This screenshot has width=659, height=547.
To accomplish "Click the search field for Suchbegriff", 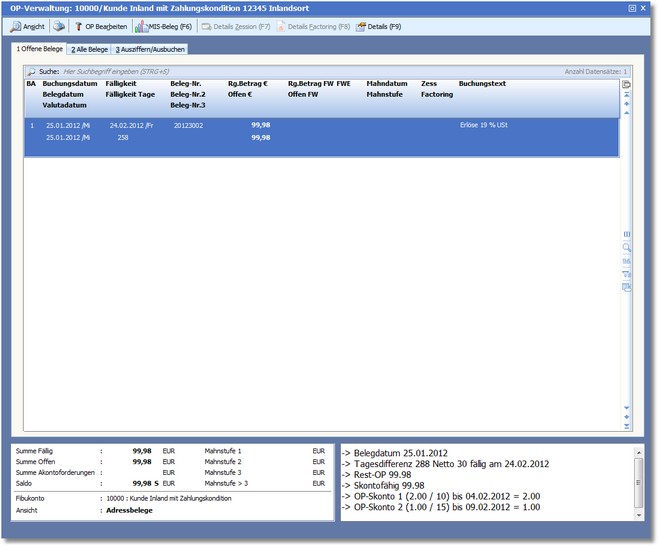I will pyautogui.click(x=300, y=72).
